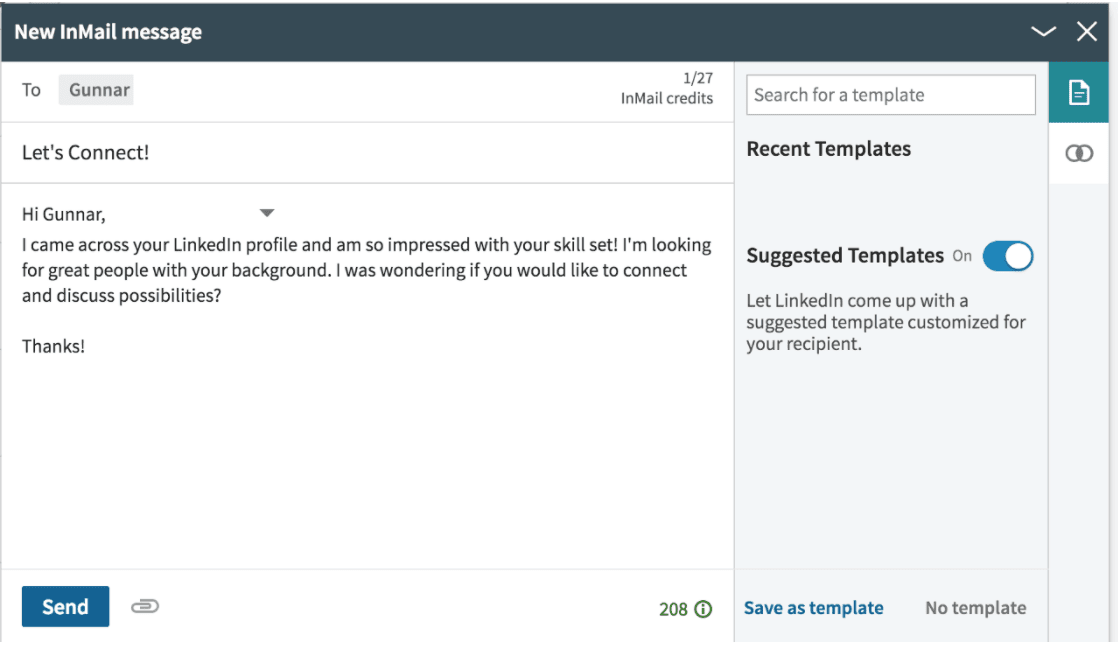Expand the dropdown arrow beside Hi Gunnar
1118x648 pixels.
[267, 213]
